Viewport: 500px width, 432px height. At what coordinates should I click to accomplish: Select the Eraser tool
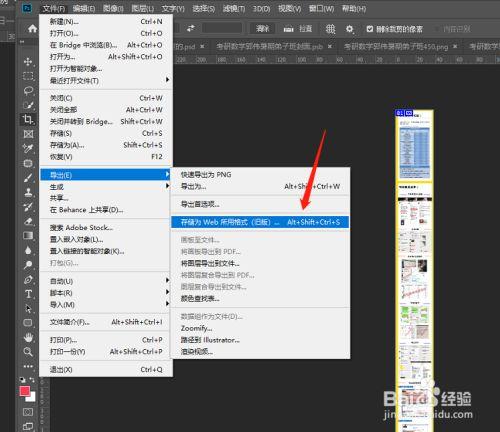coord(28,221)
